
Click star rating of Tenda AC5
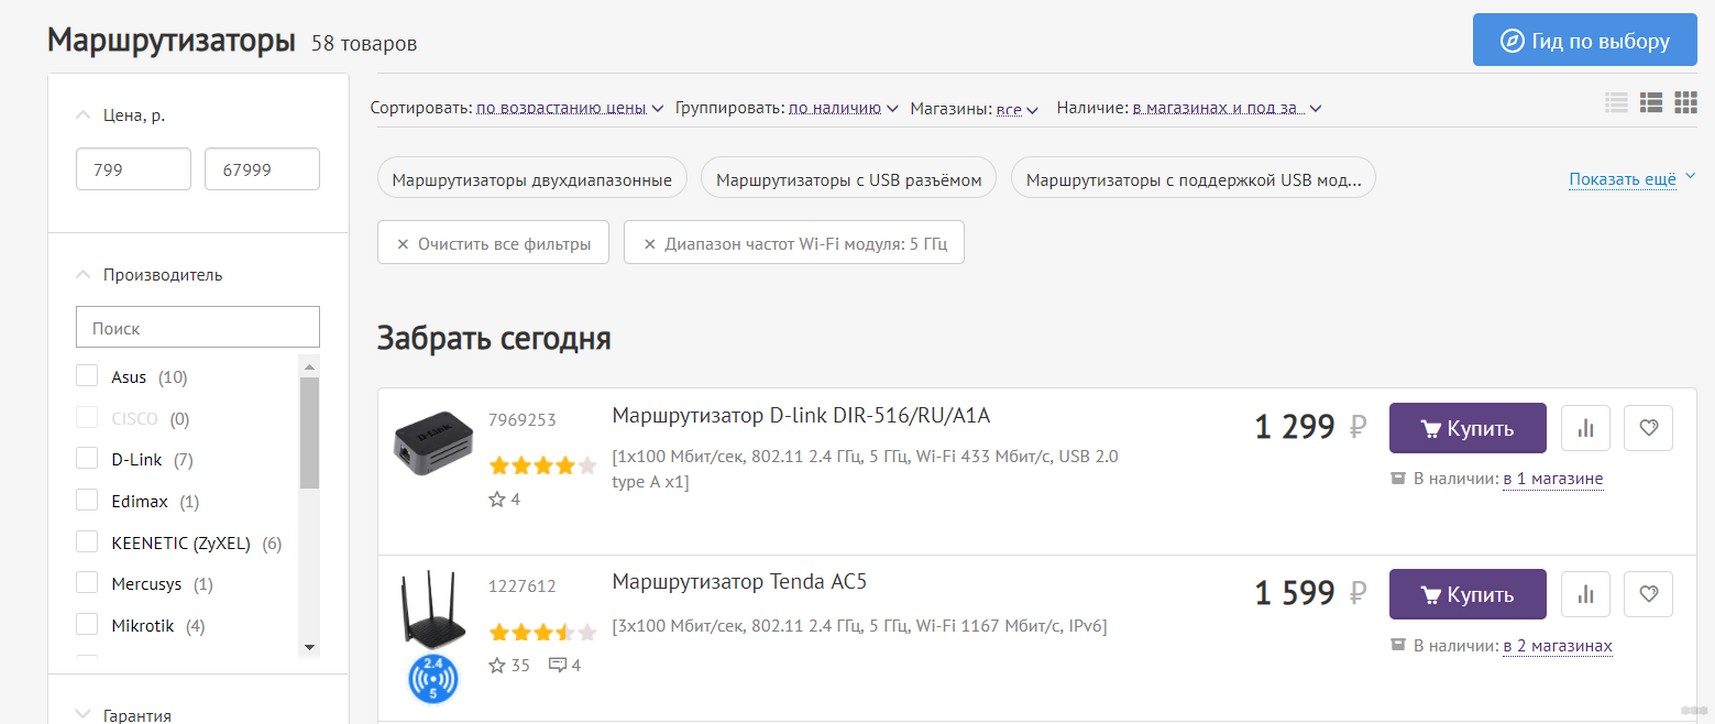[x=543, y=631]
